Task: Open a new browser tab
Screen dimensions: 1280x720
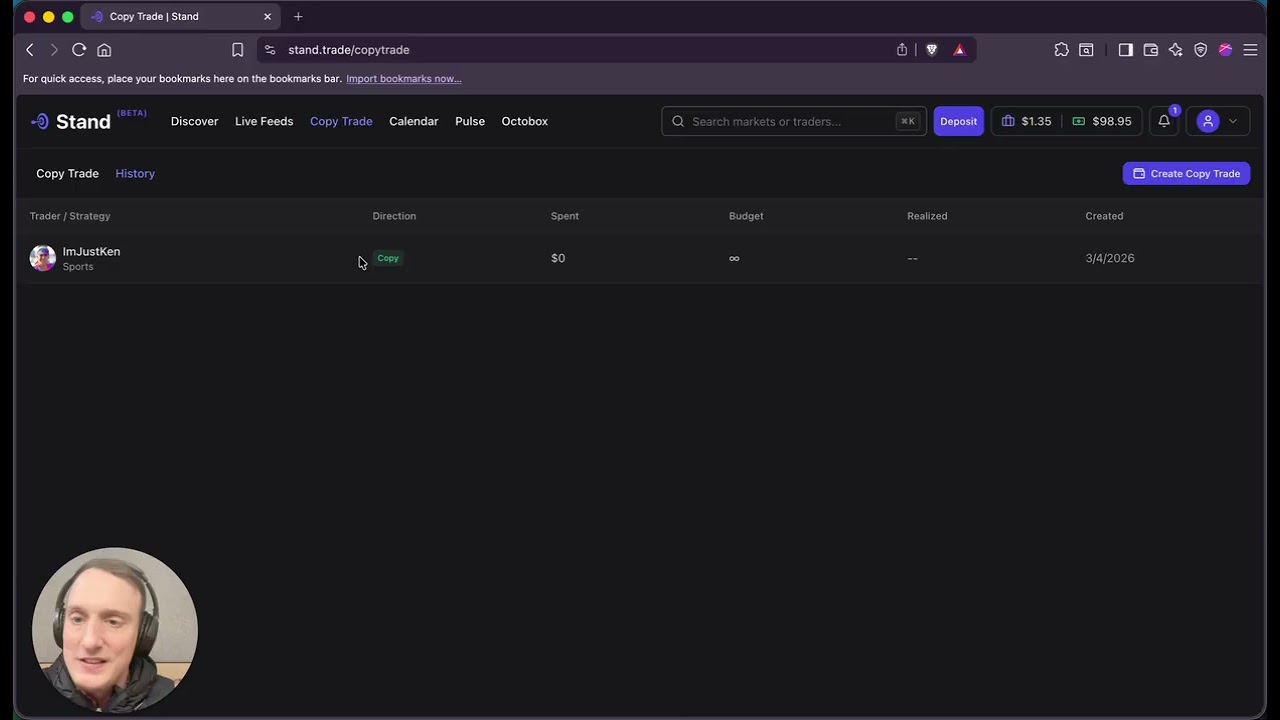Action: pos(298,17)
